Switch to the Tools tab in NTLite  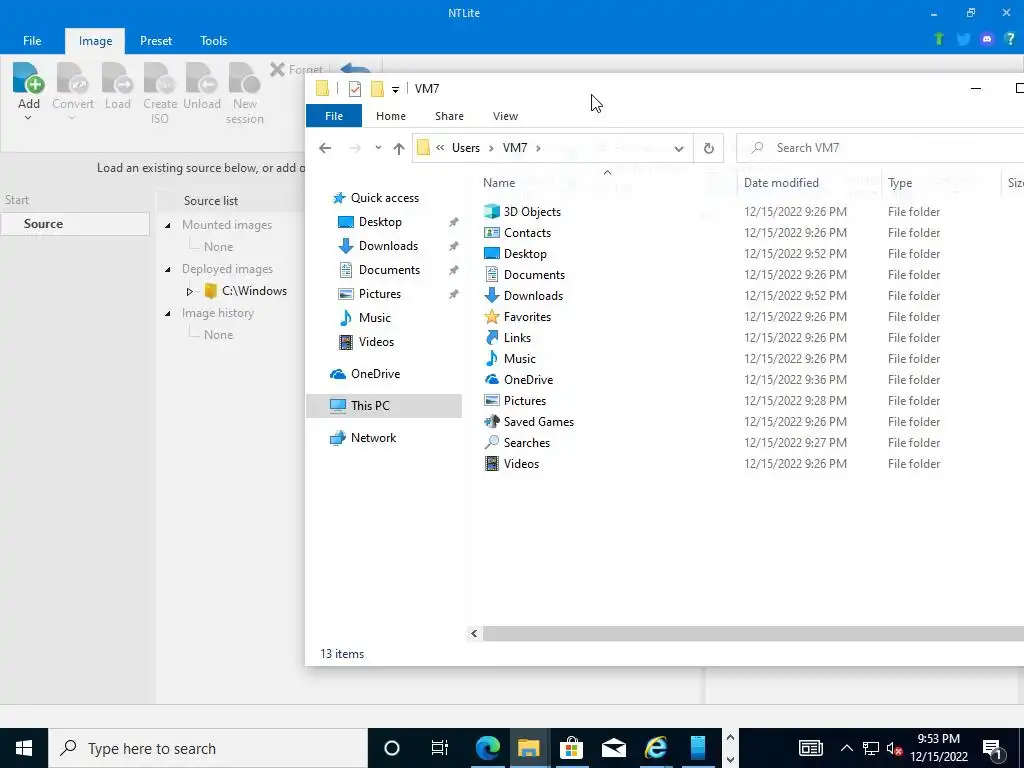[214, 40]
